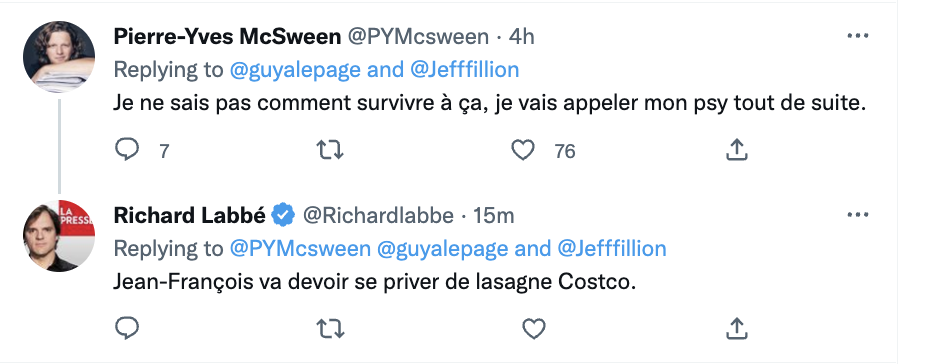Open more options for Pierre-Yves McSween's tweet
Image resolution: width=930 pixels, height=364 pixels.
click(858, 36)
